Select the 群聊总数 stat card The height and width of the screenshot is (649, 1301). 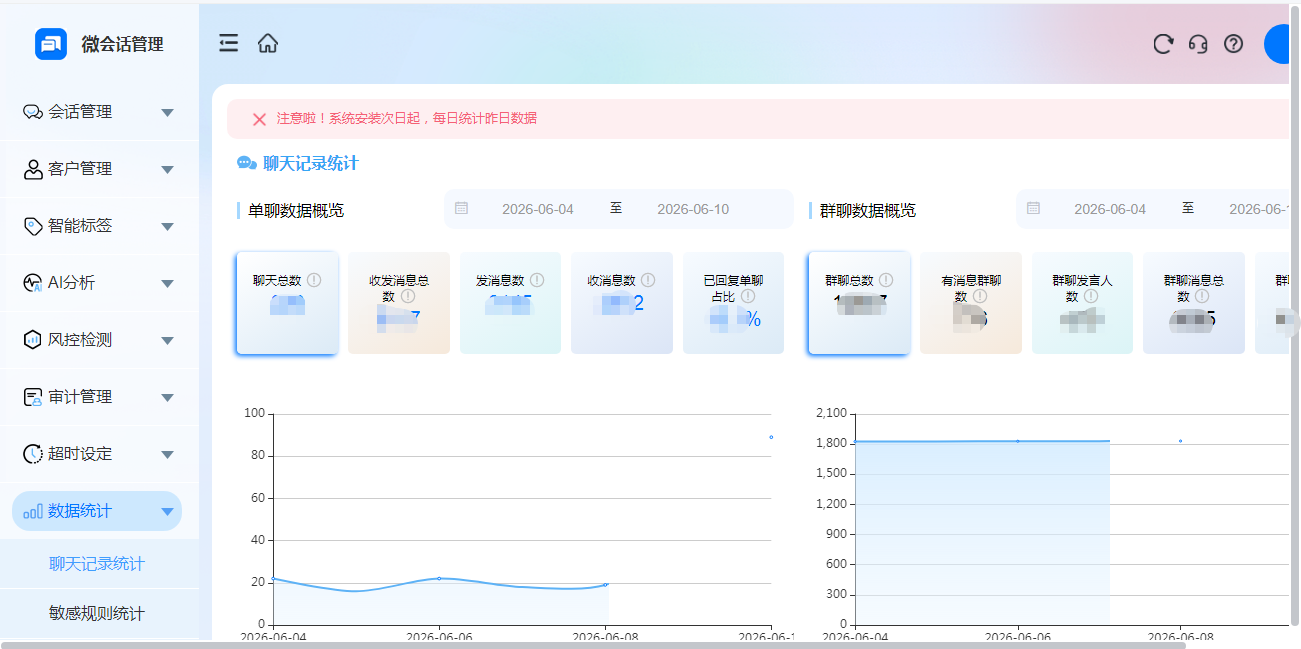[859, 303]
